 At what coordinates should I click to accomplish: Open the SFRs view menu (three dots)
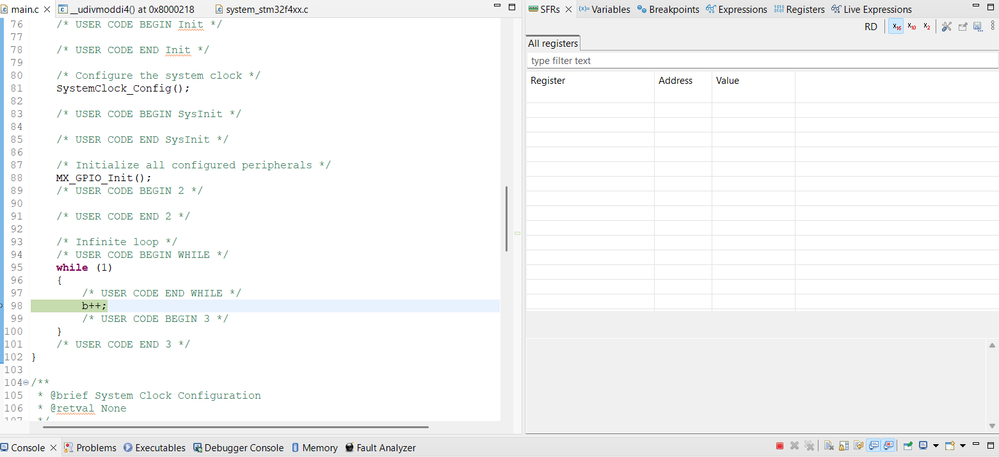point(992,26)
